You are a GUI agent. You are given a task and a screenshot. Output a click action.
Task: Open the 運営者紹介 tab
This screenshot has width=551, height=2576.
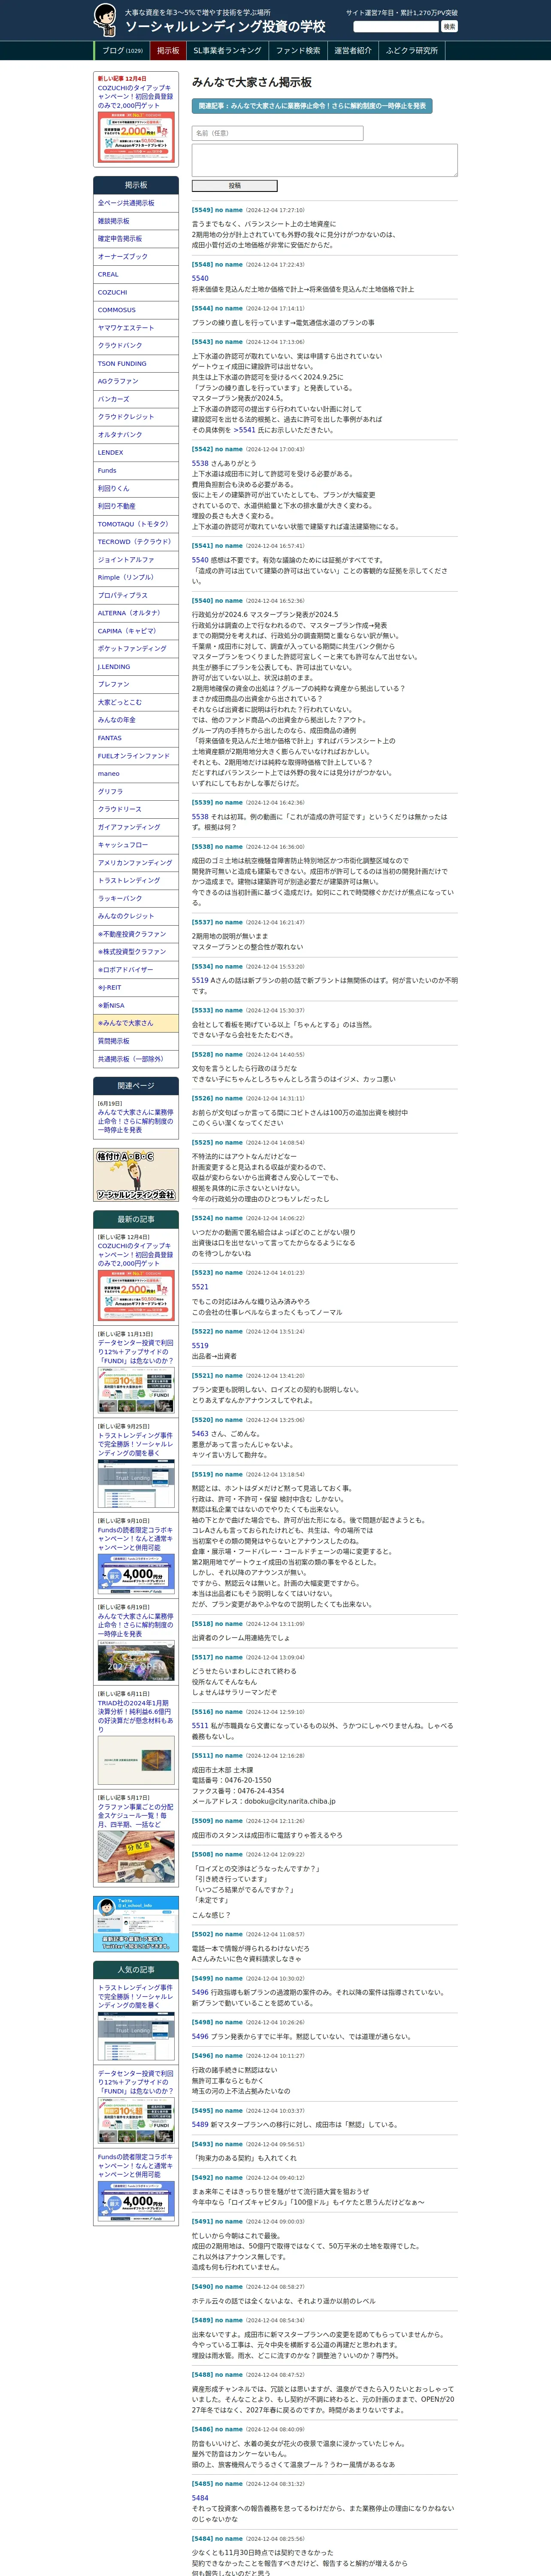(353, 51)
